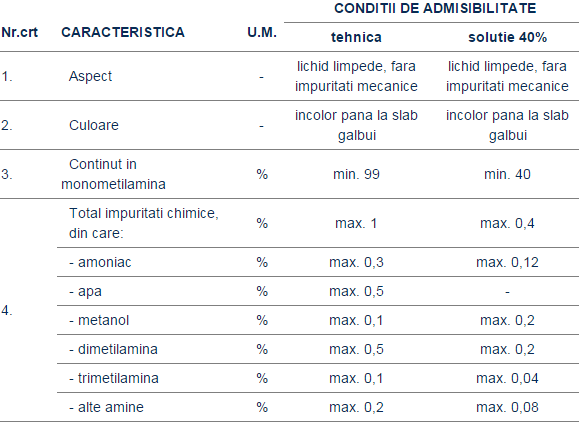
Task: Select Total impuritati chimice cell
Action: (x=144, y=223)
